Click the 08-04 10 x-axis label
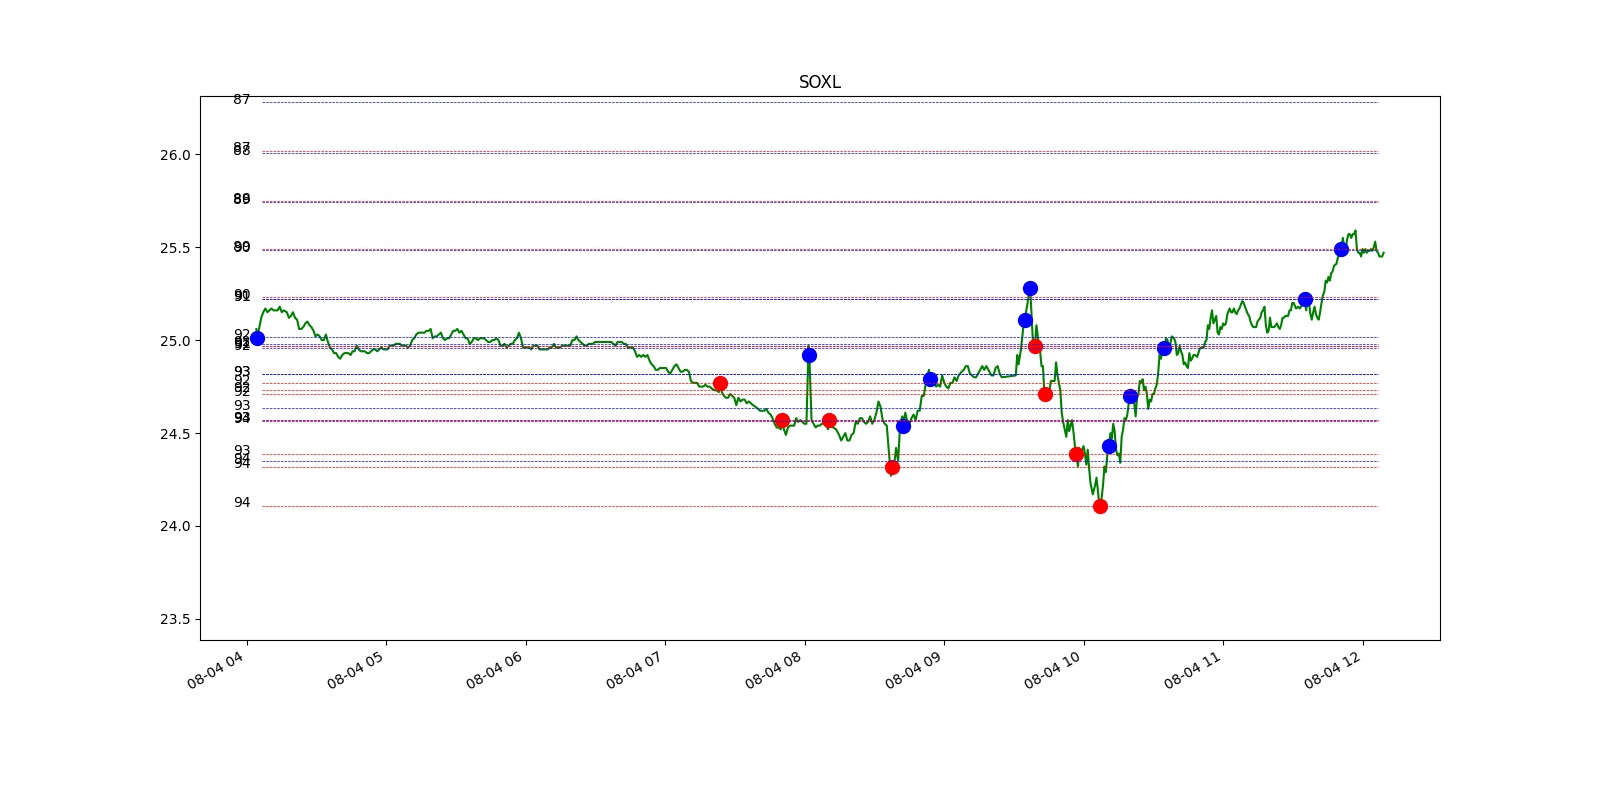The width and height of the screenshot is (1600, 800). point(1054,668)
